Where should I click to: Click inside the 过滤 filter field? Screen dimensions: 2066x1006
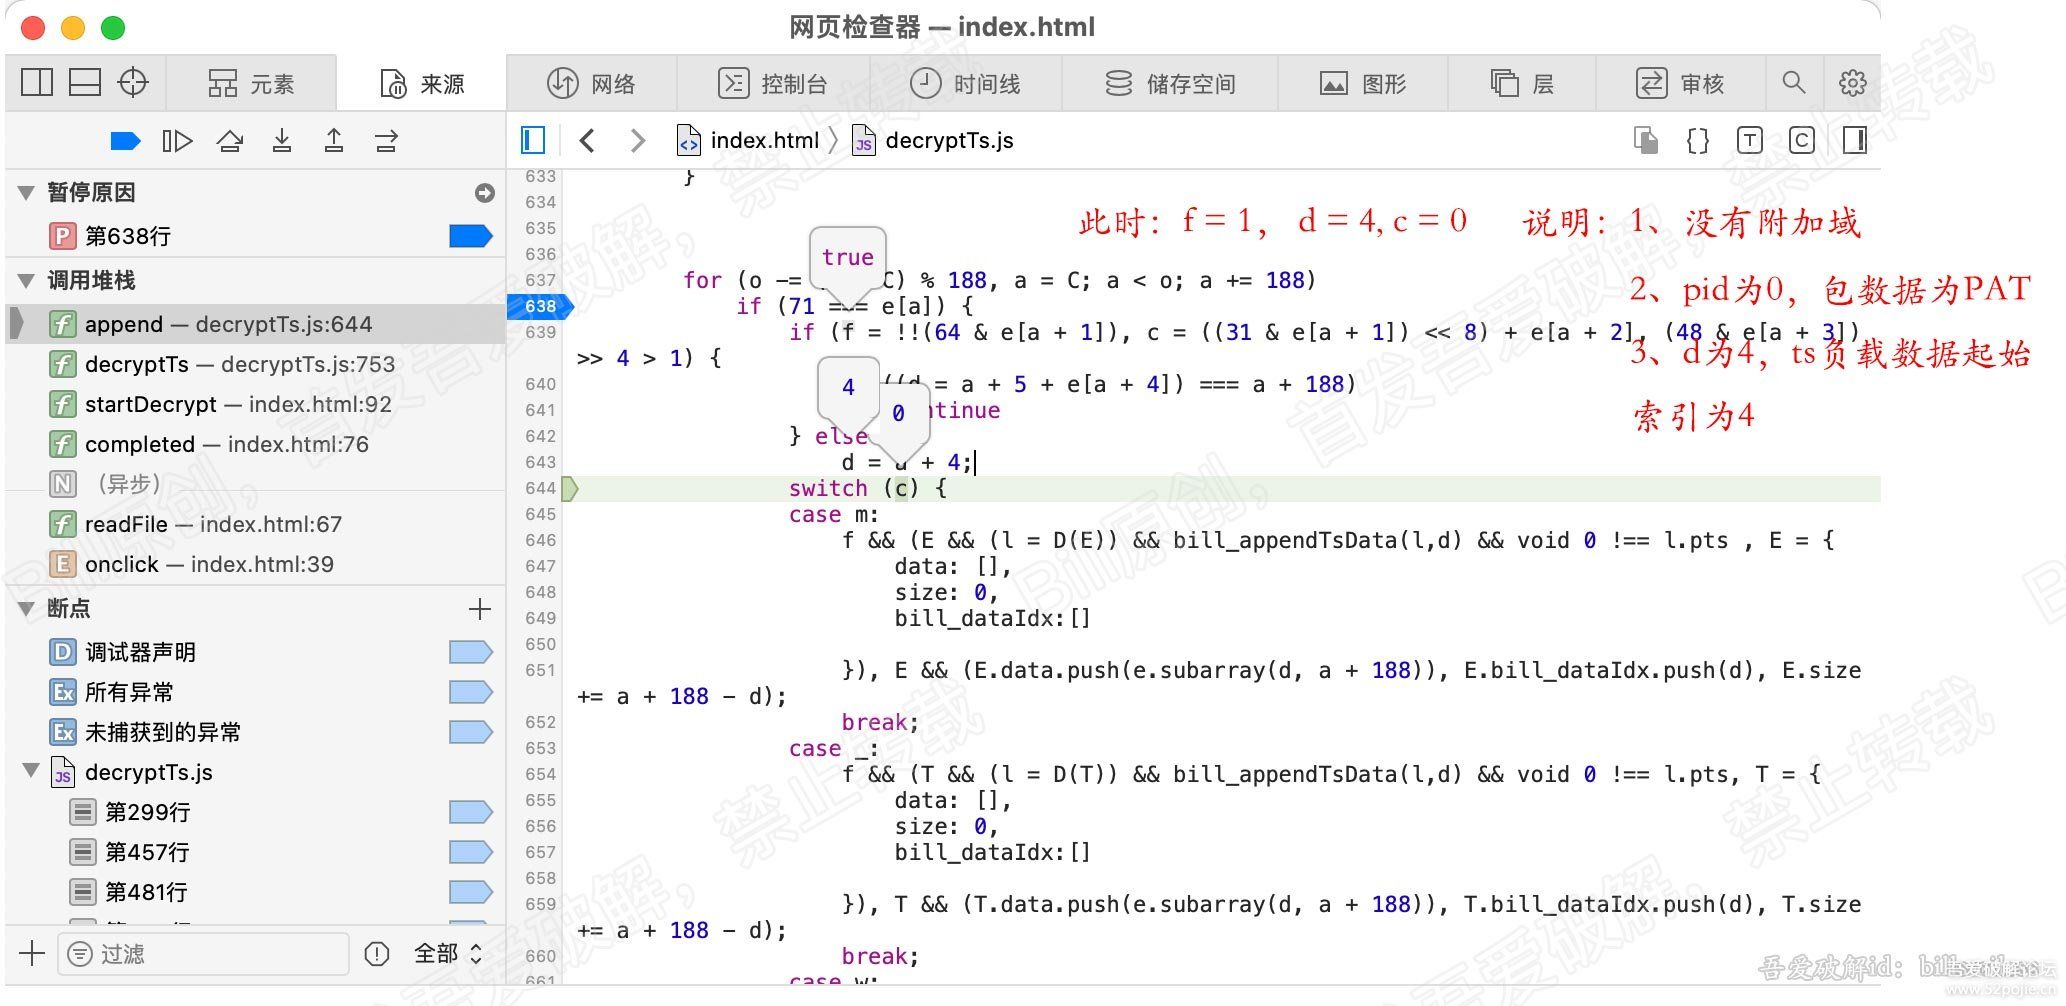click(x=200, y=953)
